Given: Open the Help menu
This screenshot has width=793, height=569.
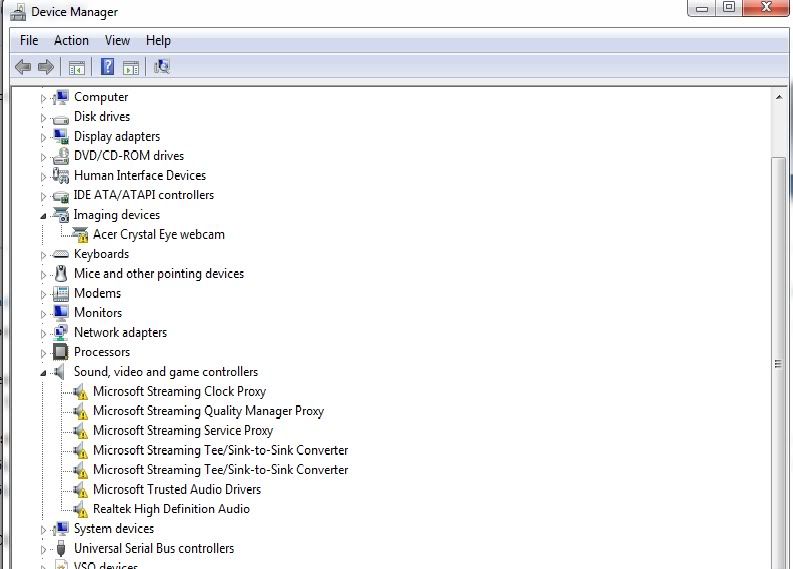Looking at the screenshot, I should [x=158, y=40].
